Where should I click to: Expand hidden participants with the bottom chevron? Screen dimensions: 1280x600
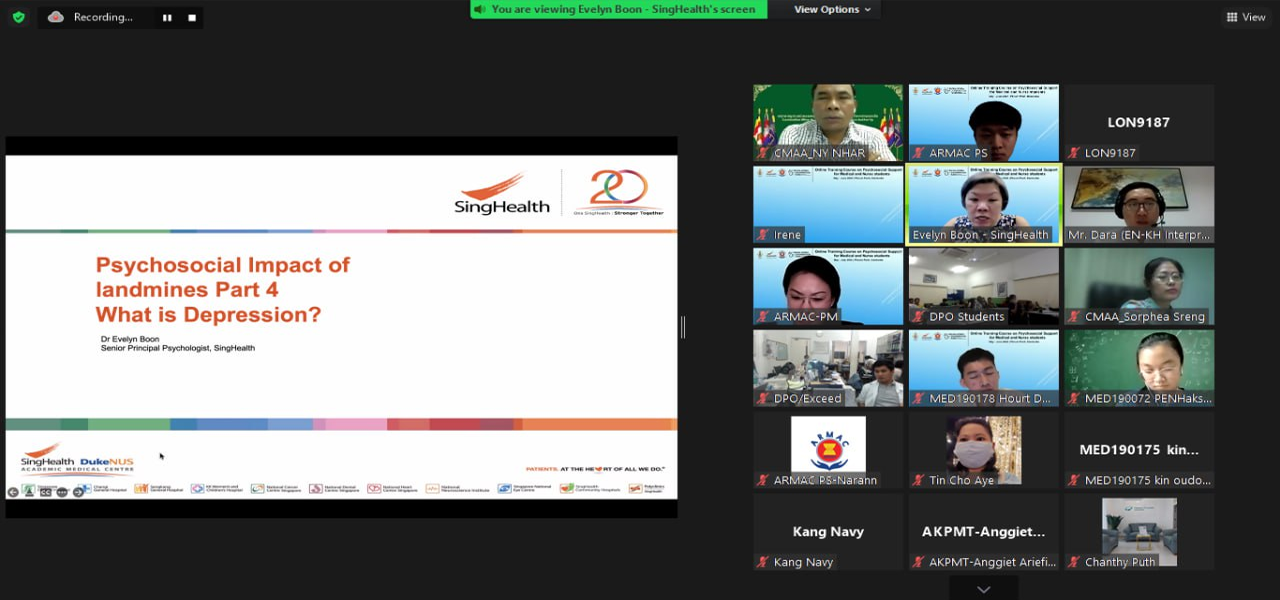click(983, 591)
